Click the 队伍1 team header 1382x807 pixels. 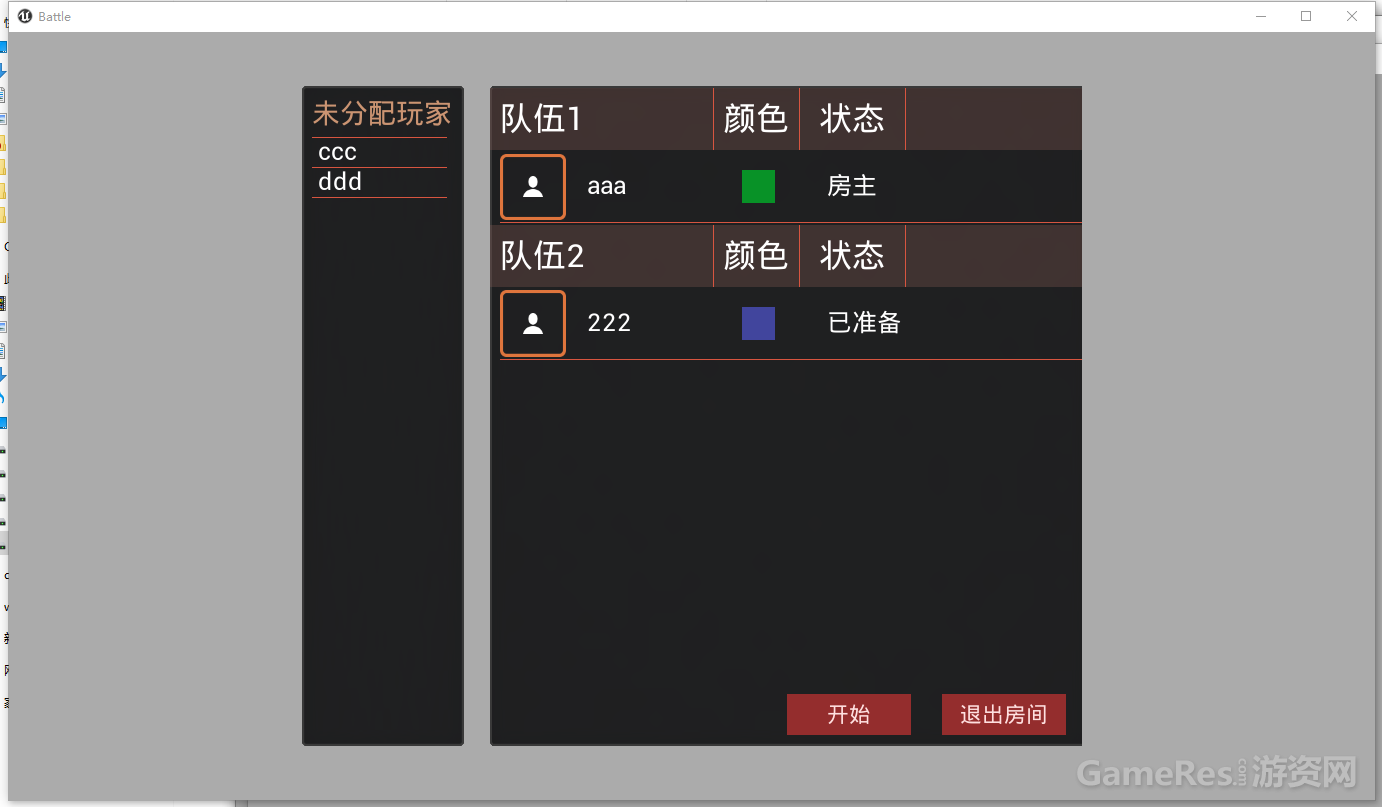click(x=542, y=118)
